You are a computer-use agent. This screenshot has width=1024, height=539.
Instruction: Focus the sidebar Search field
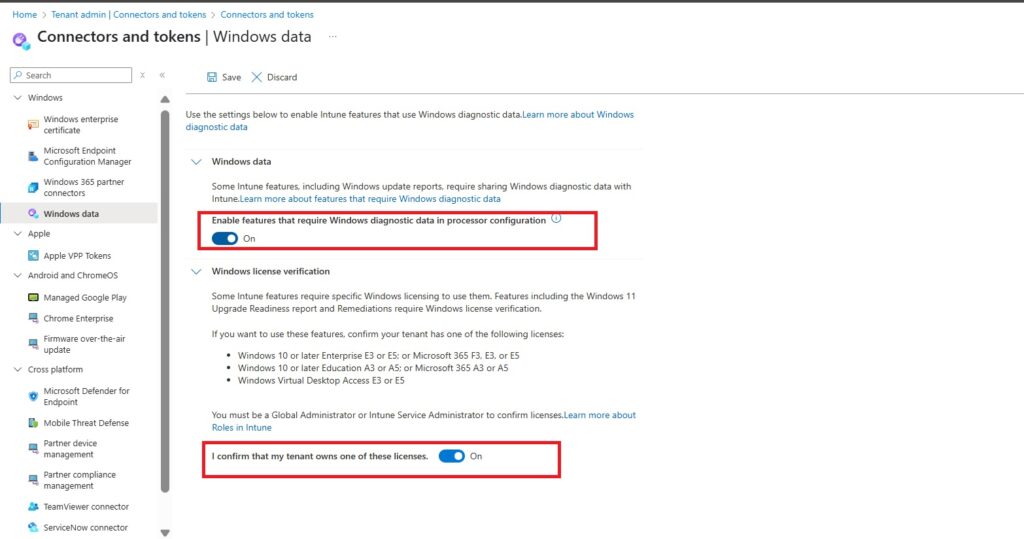coord(71,75)
